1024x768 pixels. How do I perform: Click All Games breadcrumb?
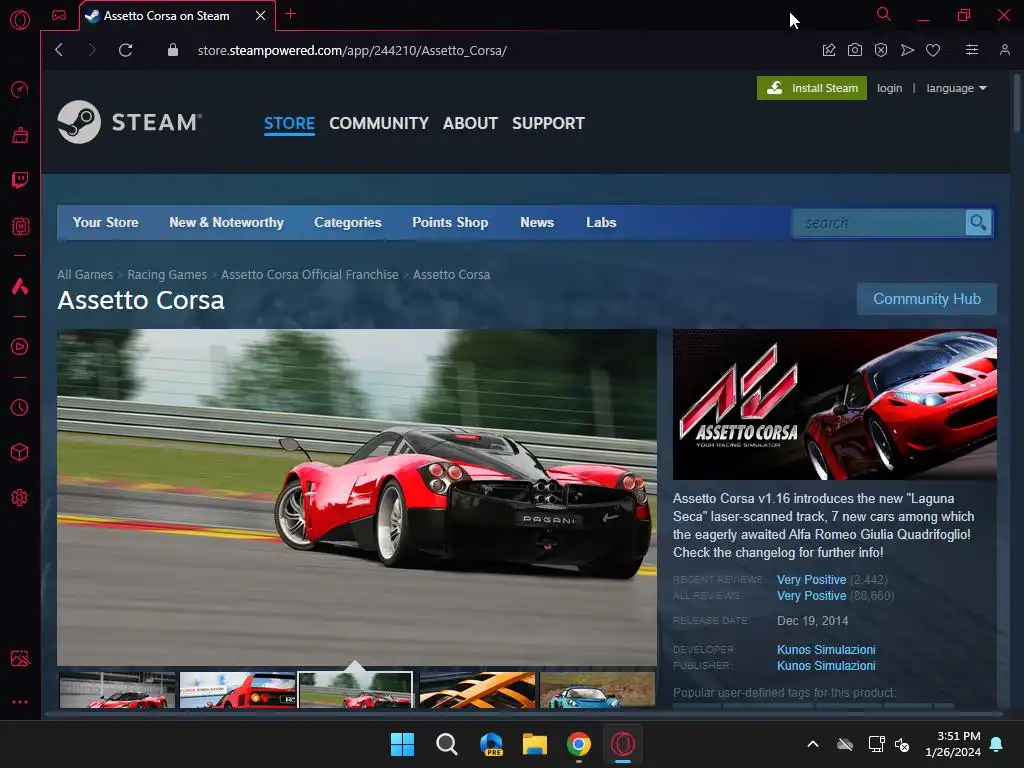[85, 275]
